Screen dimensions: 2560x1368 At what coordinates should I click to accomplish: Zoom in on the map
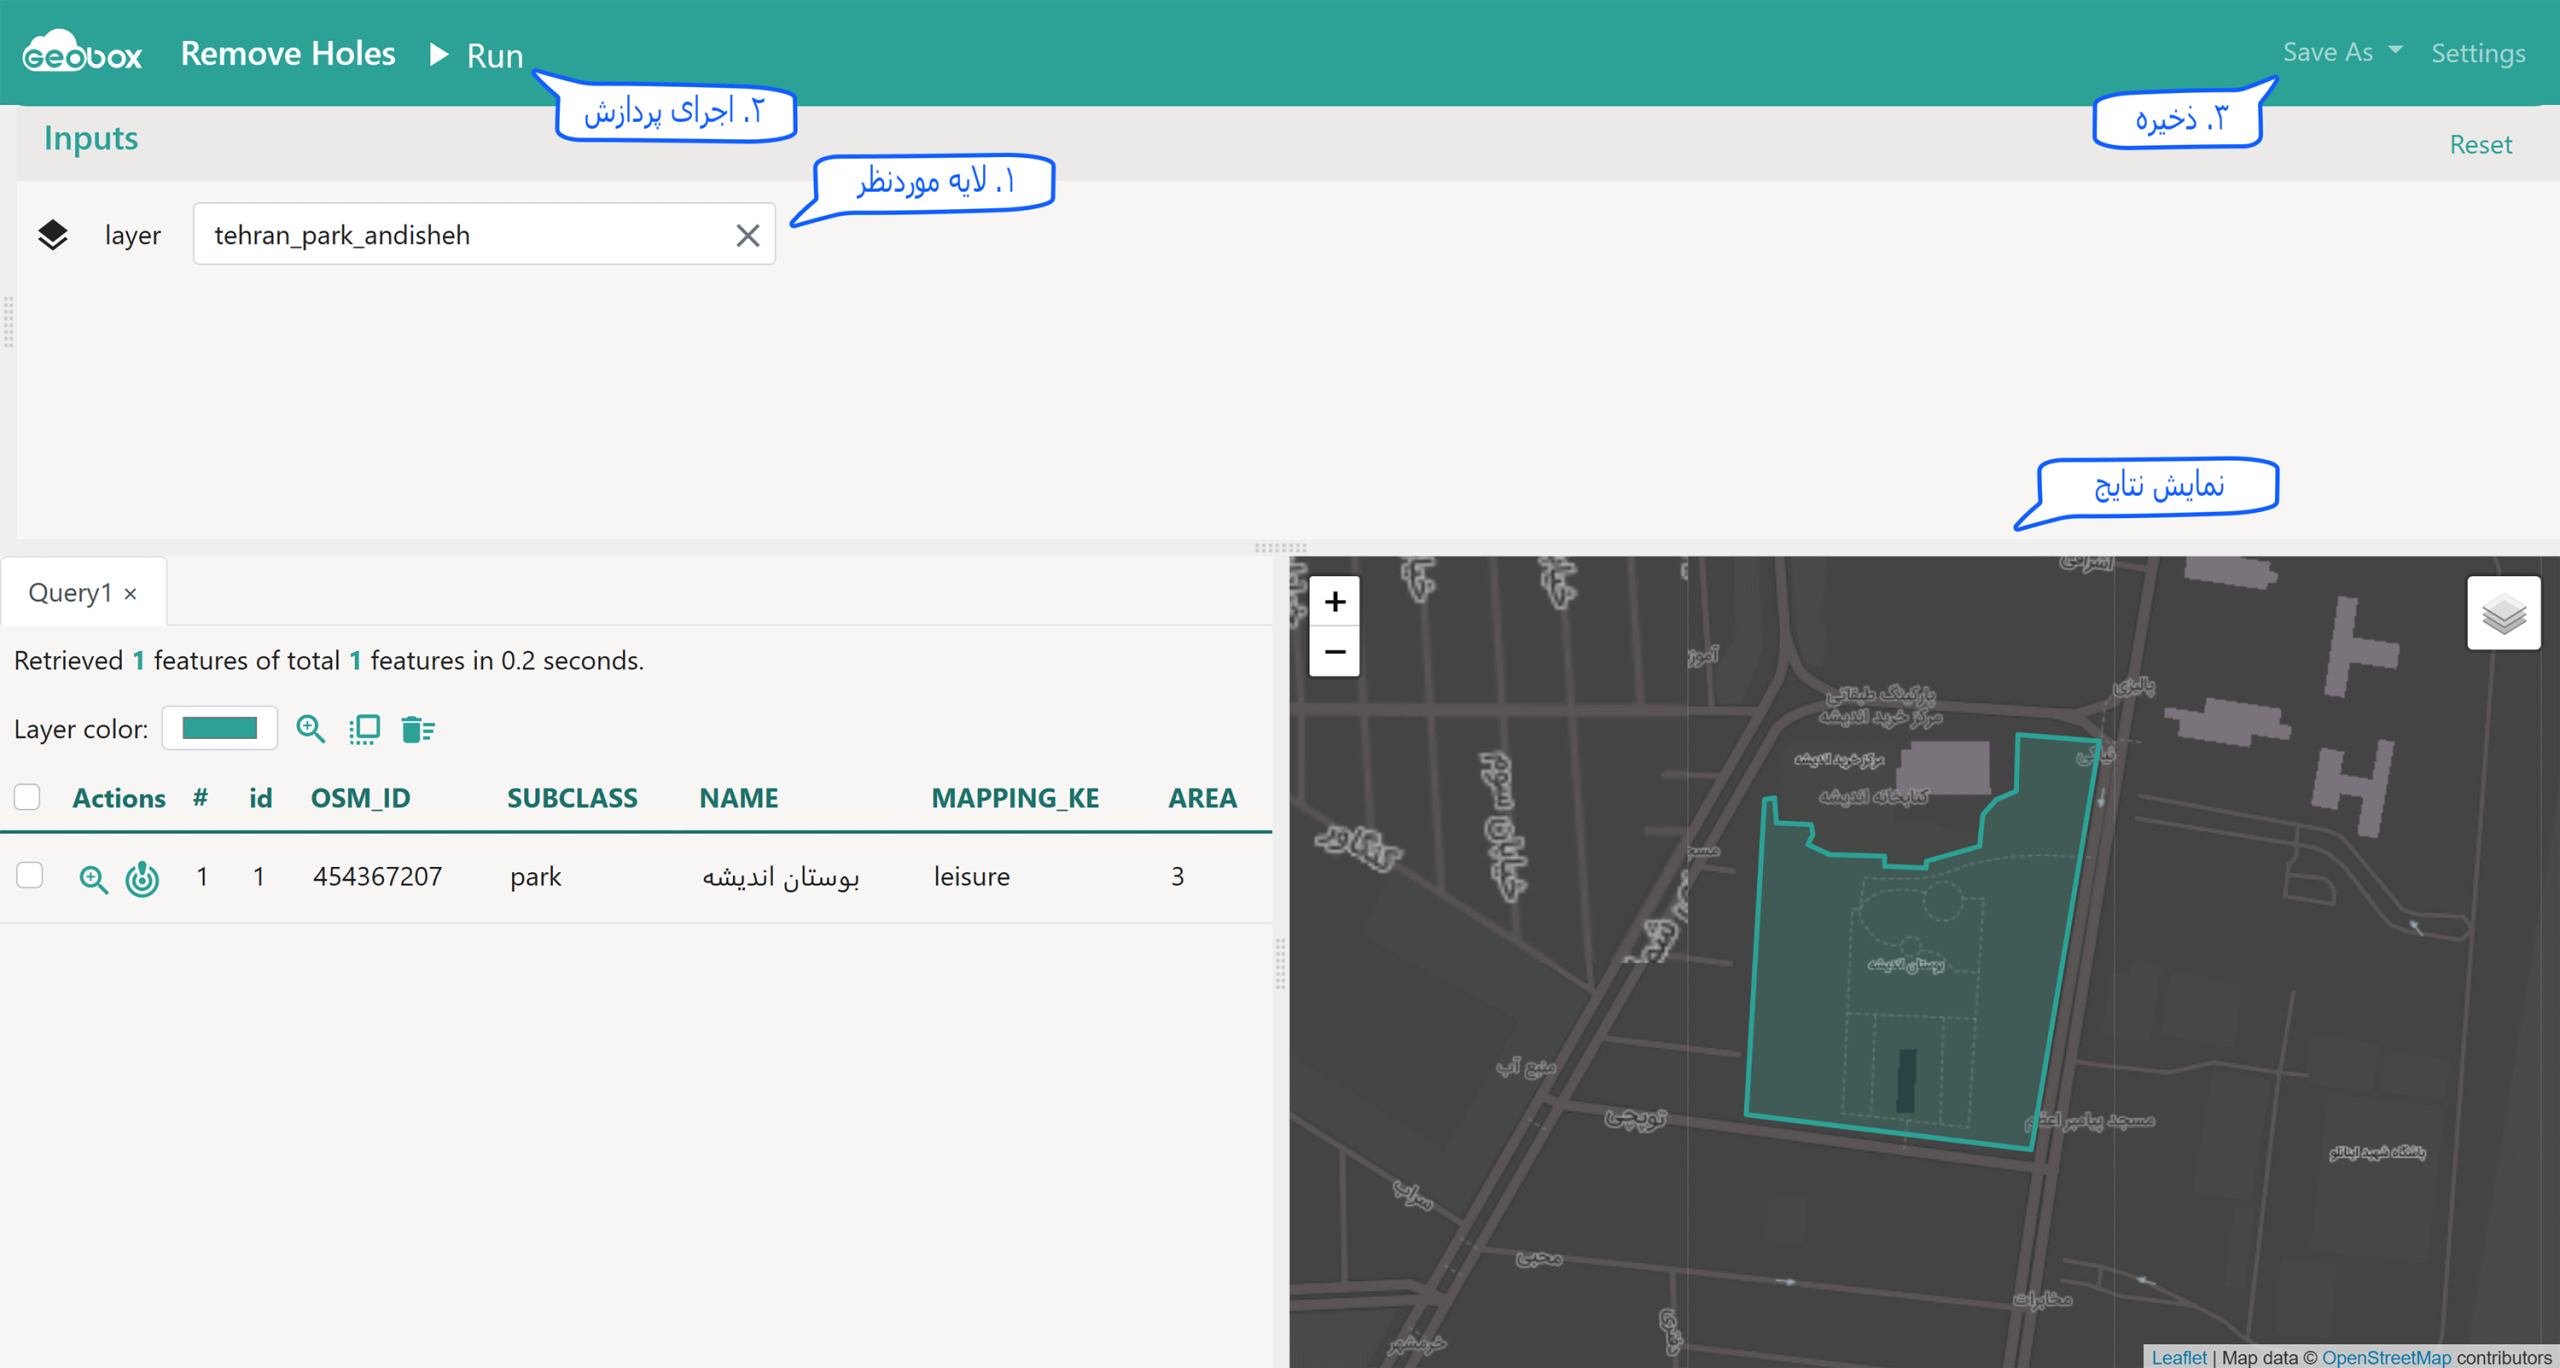click(x=1334, y=601)
